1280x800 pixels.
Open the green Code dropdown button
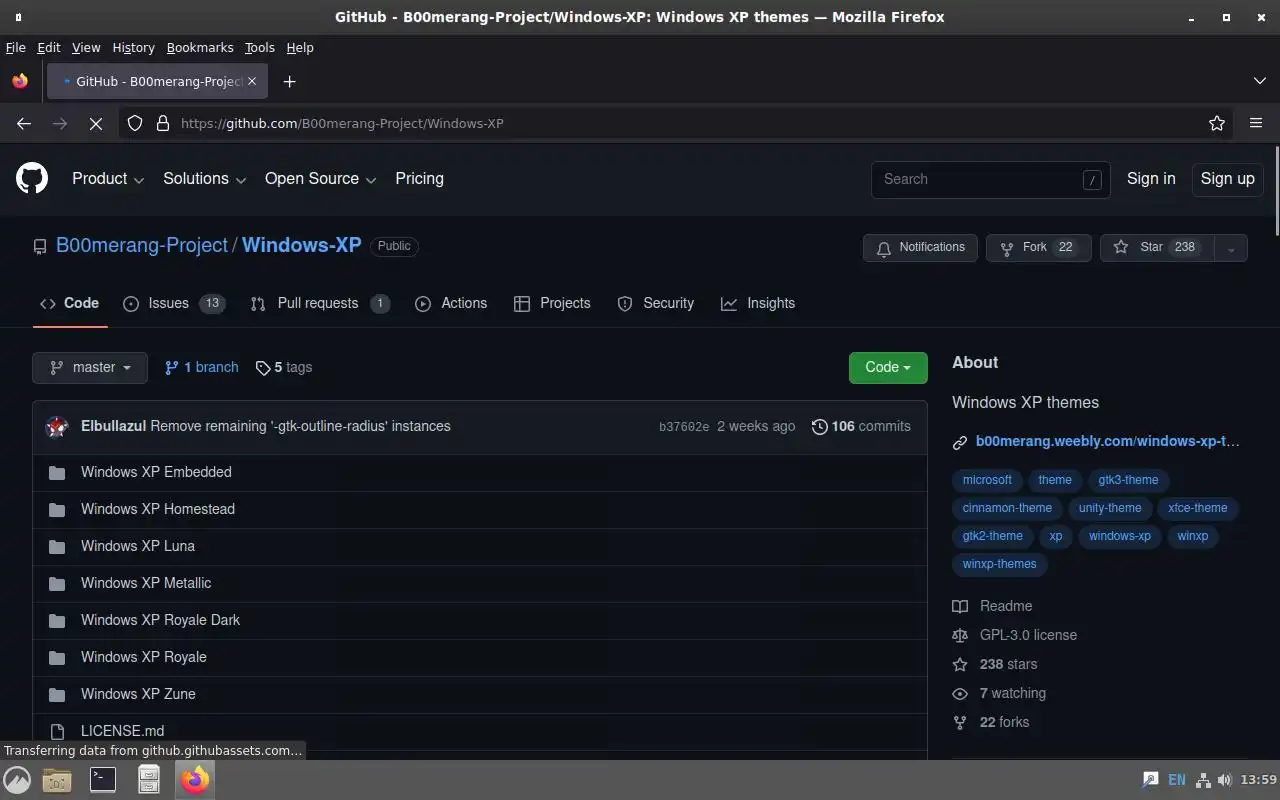(888, 367)
